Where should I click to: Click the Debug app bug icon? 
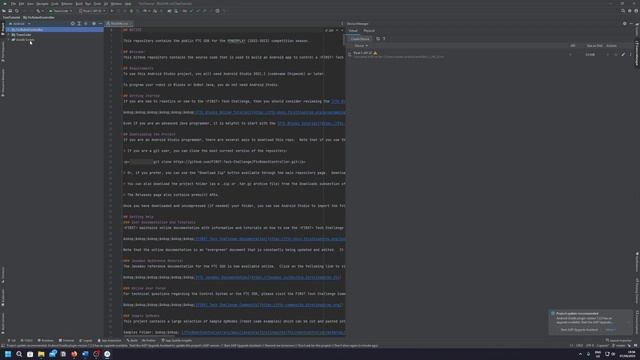pos(131,11)
